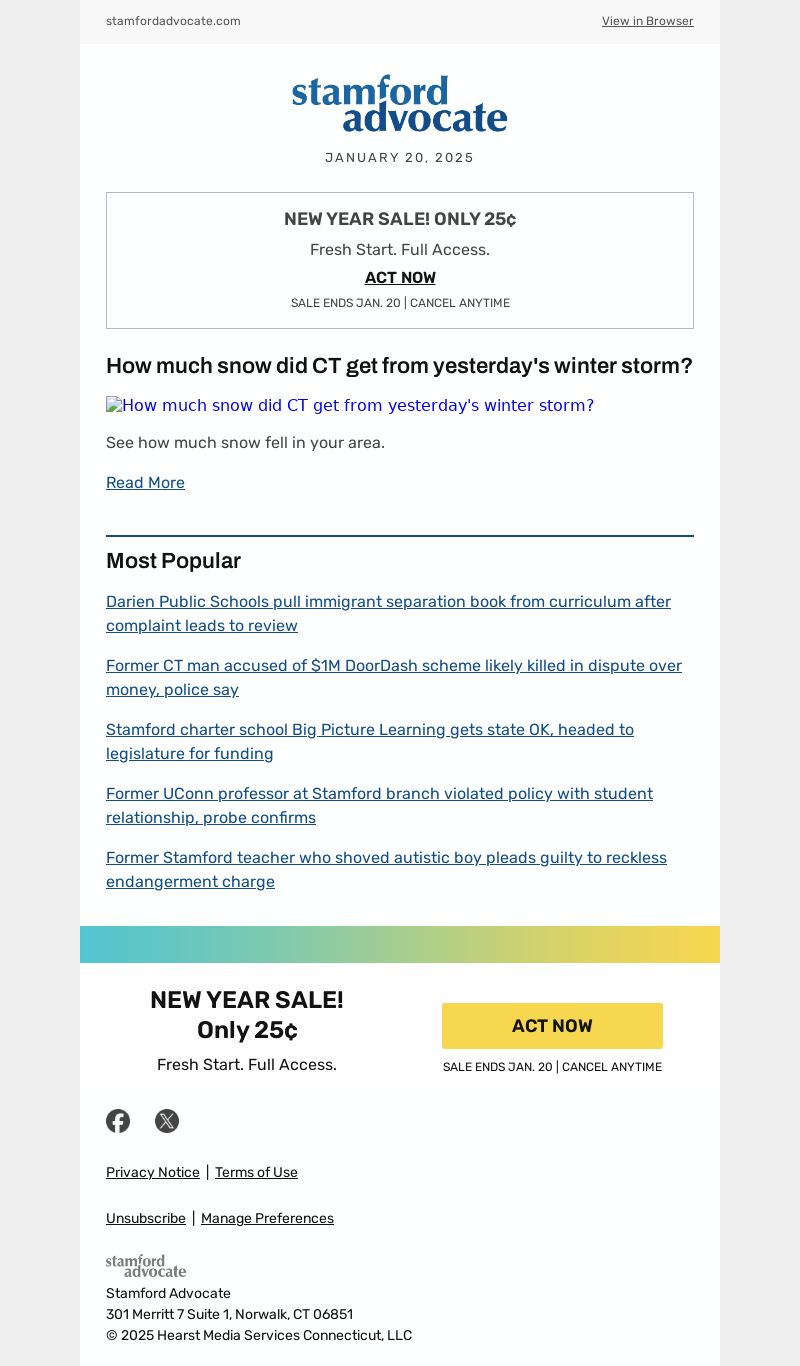Click the Unsubscribe link
This screenshot has width=800, height=1366.
(146, 1218)
